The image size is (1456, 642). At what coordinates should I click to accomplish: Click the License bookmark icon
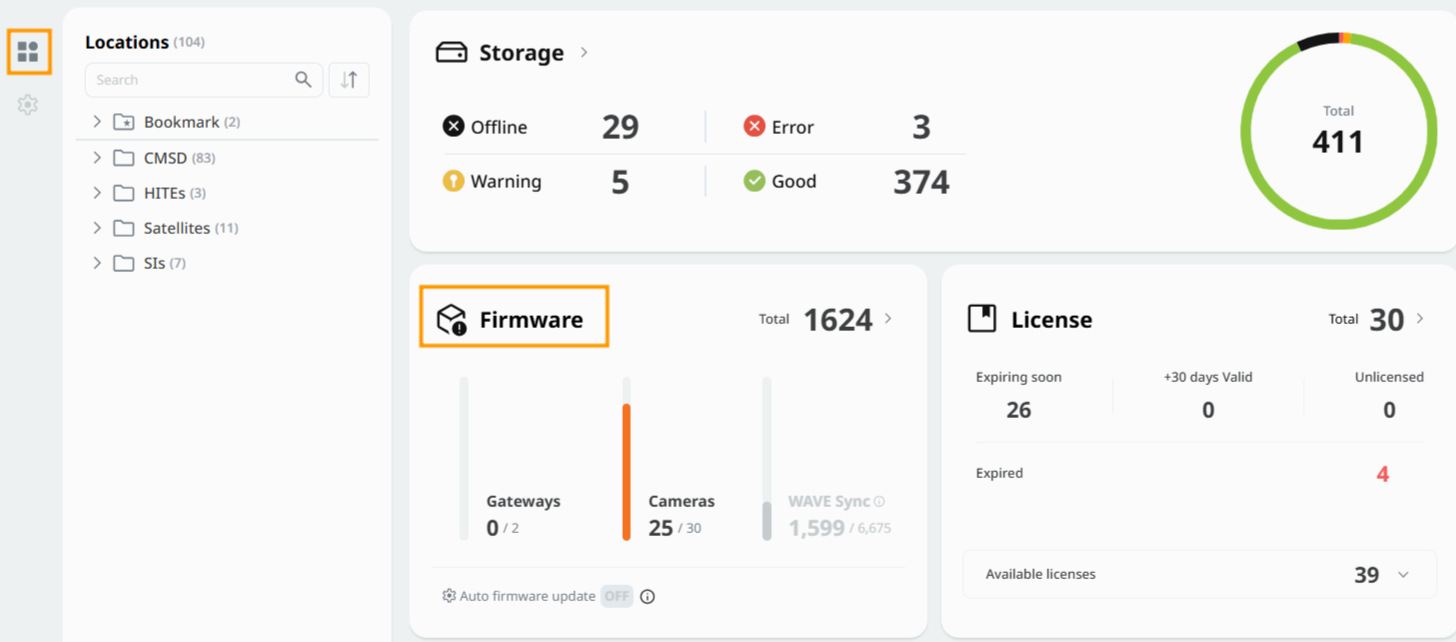pyautogui.click(x=982, y=319)
